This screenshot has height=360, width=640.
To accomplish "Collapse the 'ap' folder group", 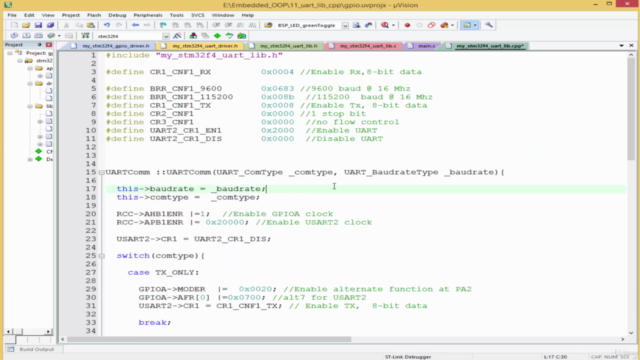I will (x=30, y=68).
